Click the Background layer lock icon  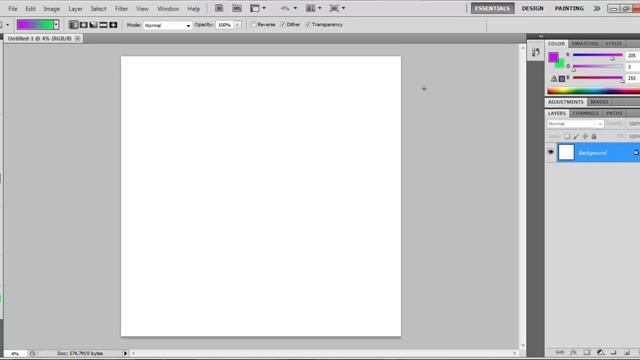[x=636, y=152]
